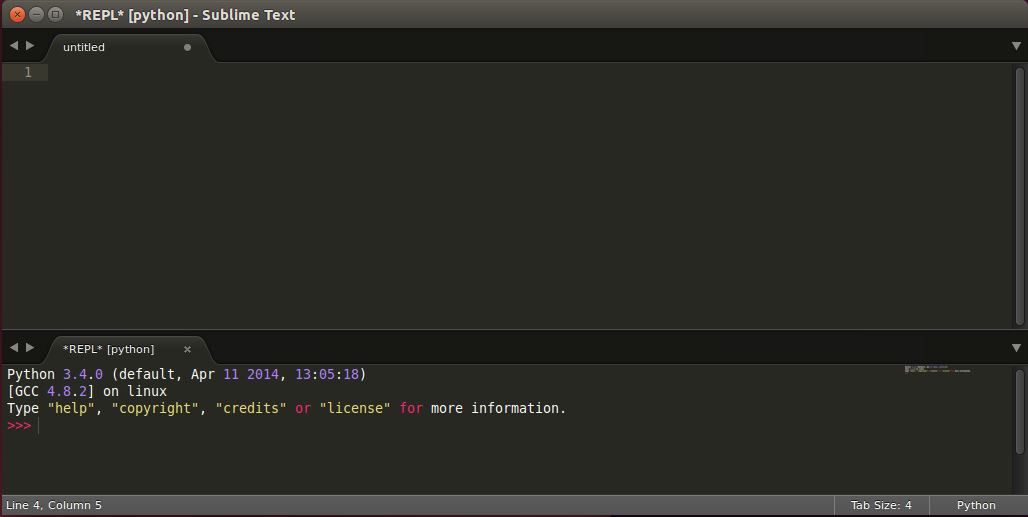Minimize the Sublime Text window
The width and height of the screenshot is (1028, 517).
pos(37,14)
